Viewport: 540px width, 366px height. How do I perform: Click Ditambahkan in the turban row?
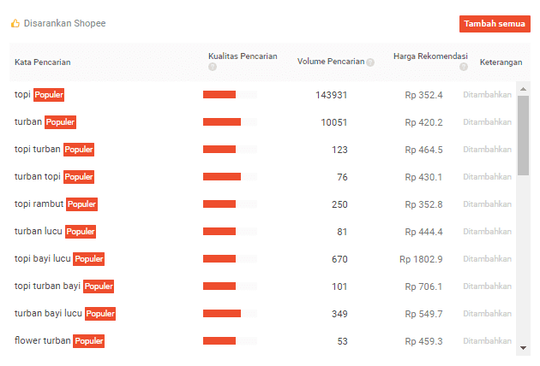click(487, 122)
